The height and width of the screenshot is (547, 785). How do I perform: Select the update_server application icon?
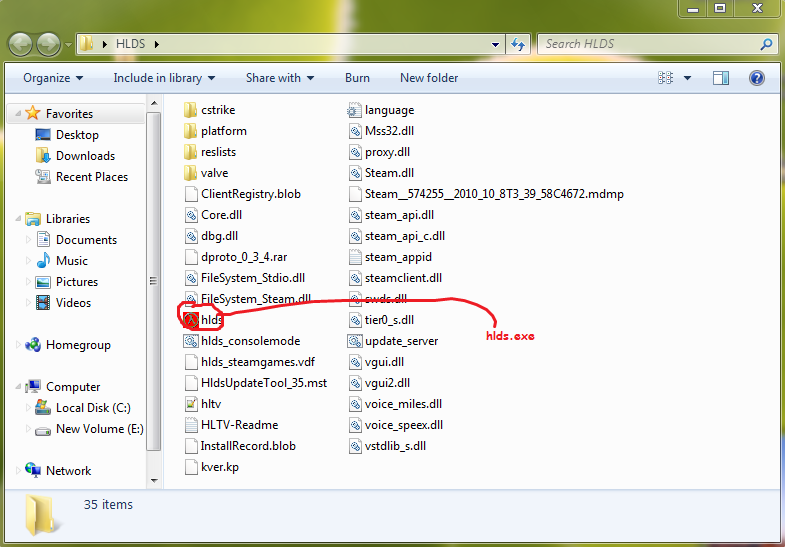(354, 341)
